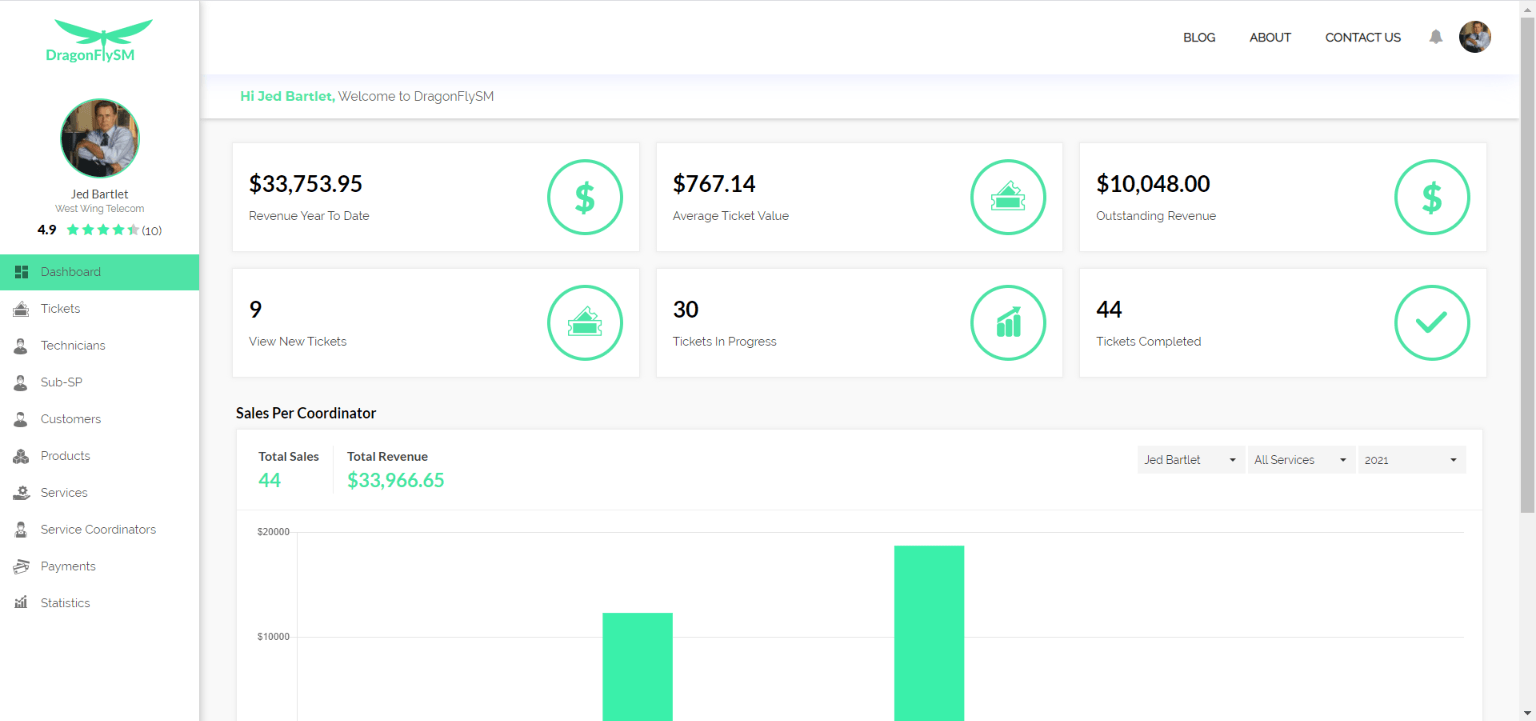1536x721 pixels.
Task: Open the BLOG link
Action: 1199,37
